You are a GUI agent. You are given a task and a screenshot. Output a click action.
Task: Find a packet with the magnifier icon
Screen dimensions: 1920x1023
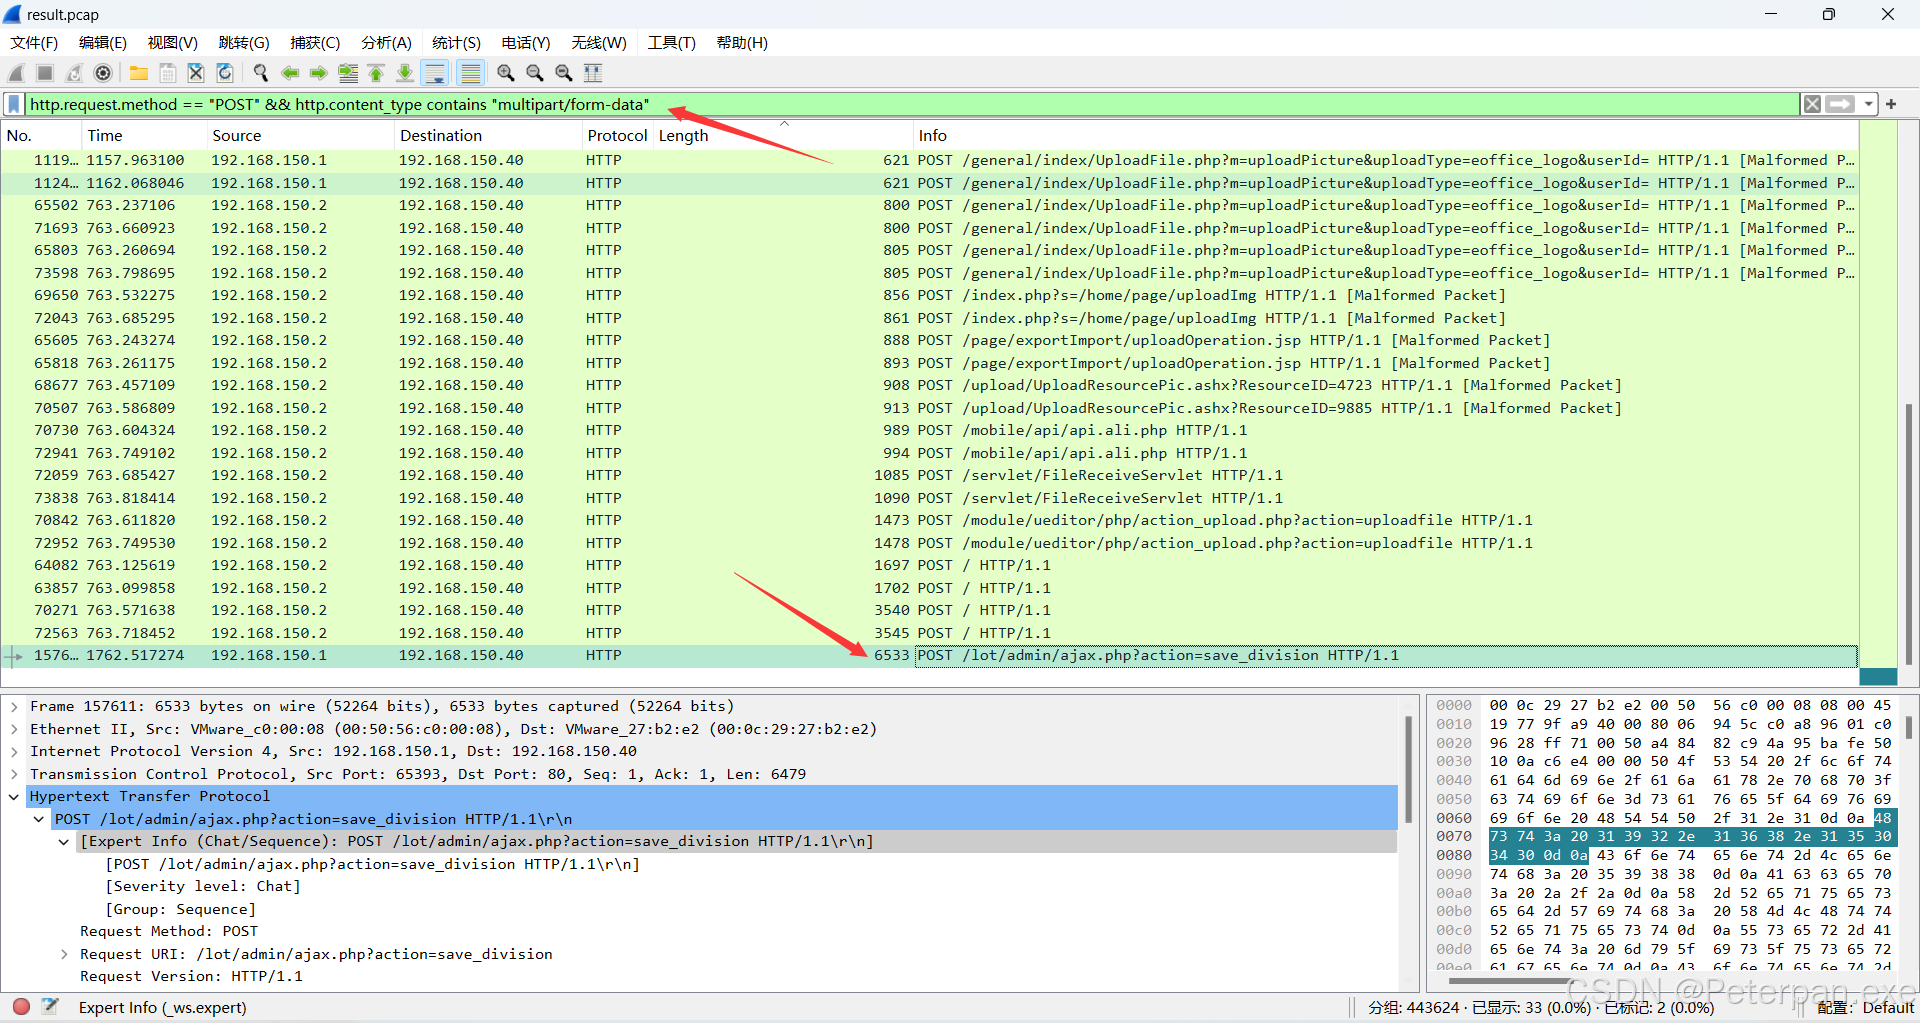click(x=261, y=73)
